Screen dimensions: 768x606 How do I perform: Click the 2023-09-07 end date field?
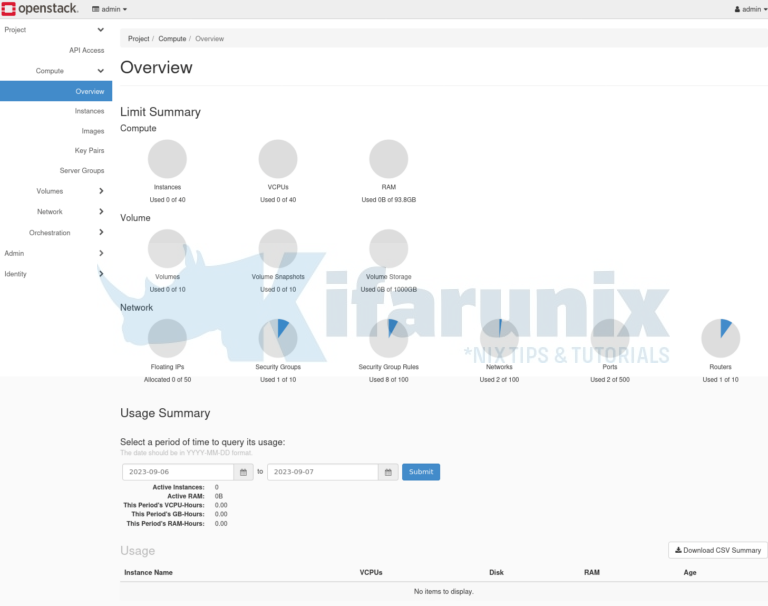[323, 472]
